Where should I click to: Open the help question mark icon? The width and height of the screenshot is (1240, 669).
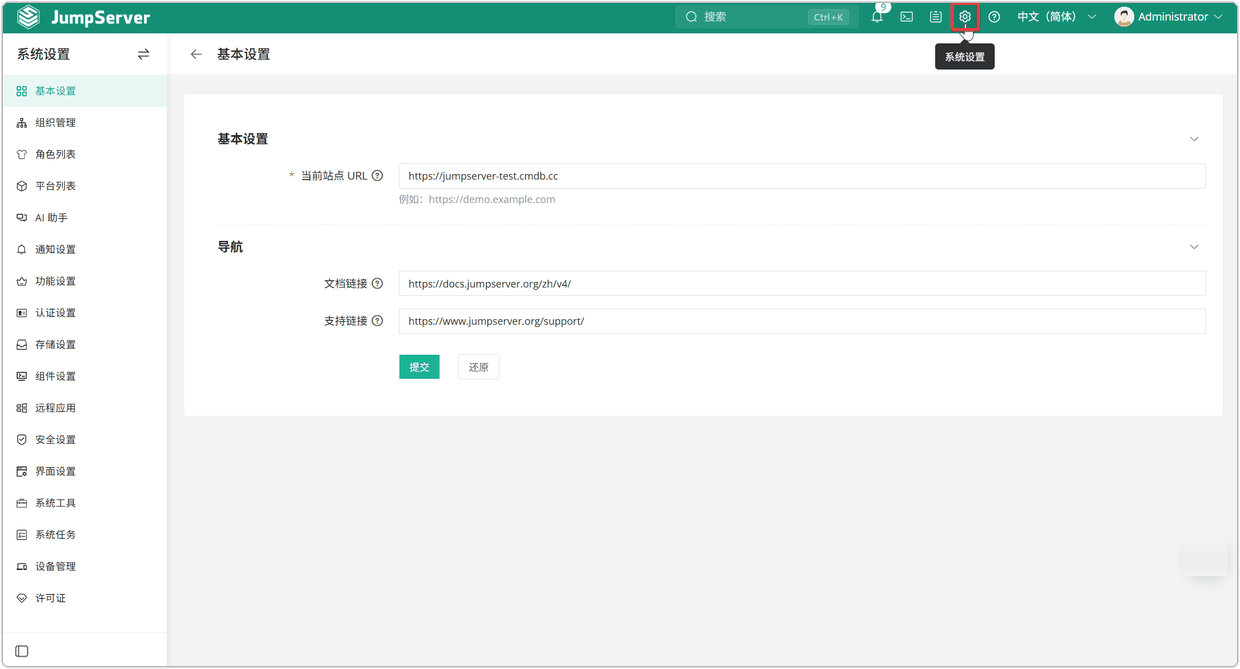pyautogui.click(x=994, y=17)
